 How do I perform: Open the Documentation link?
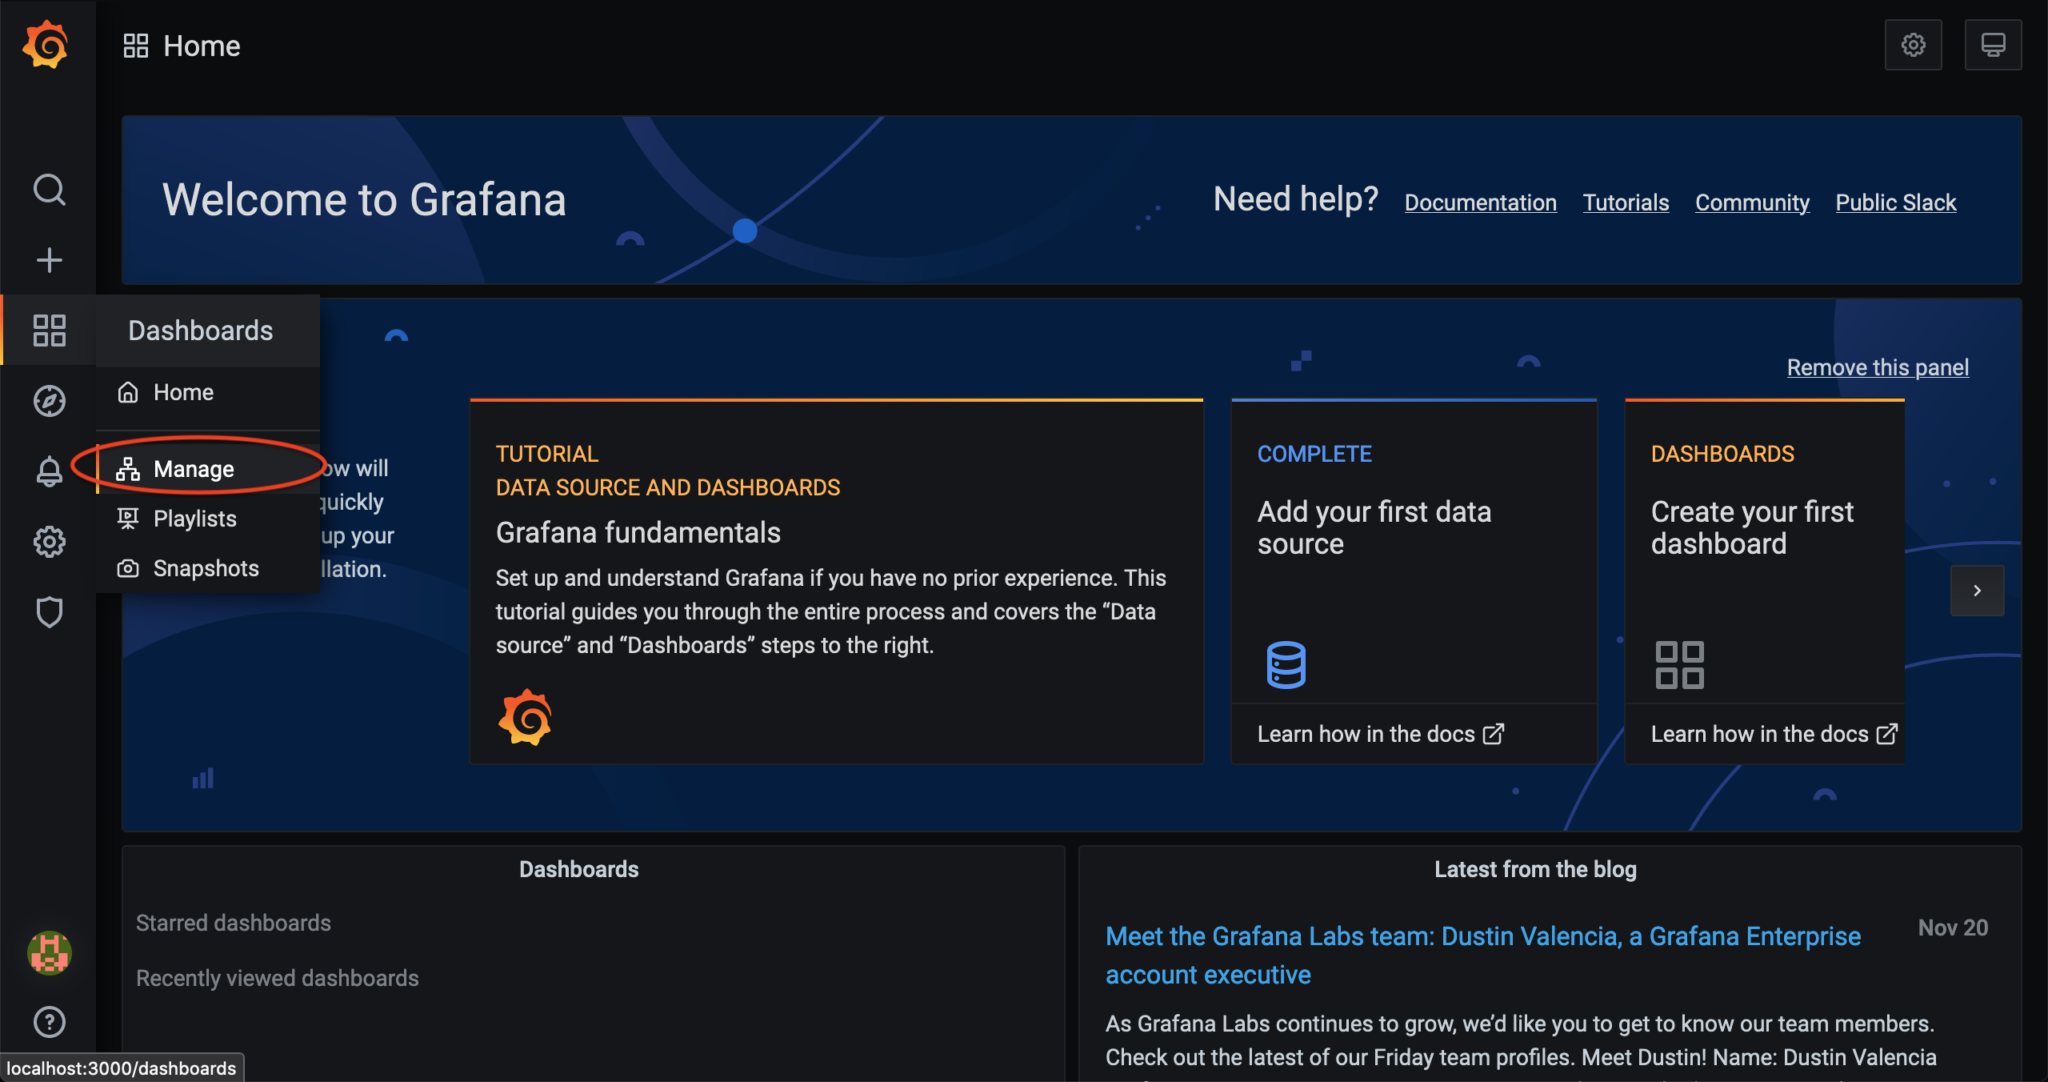click(x=1480, y=203)
